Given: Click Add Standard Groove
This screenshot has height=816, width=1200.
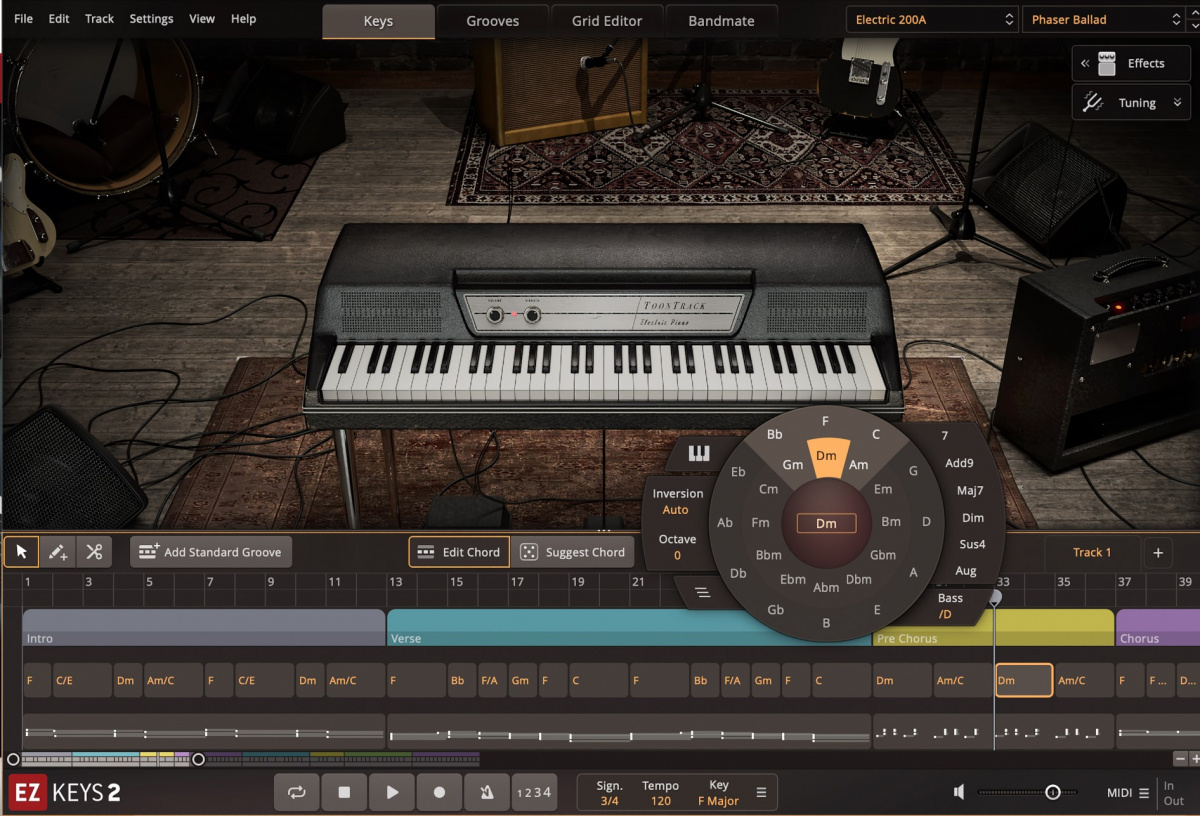Looking at the screenshot, I should pyautogui.click(x=210, y=551).
